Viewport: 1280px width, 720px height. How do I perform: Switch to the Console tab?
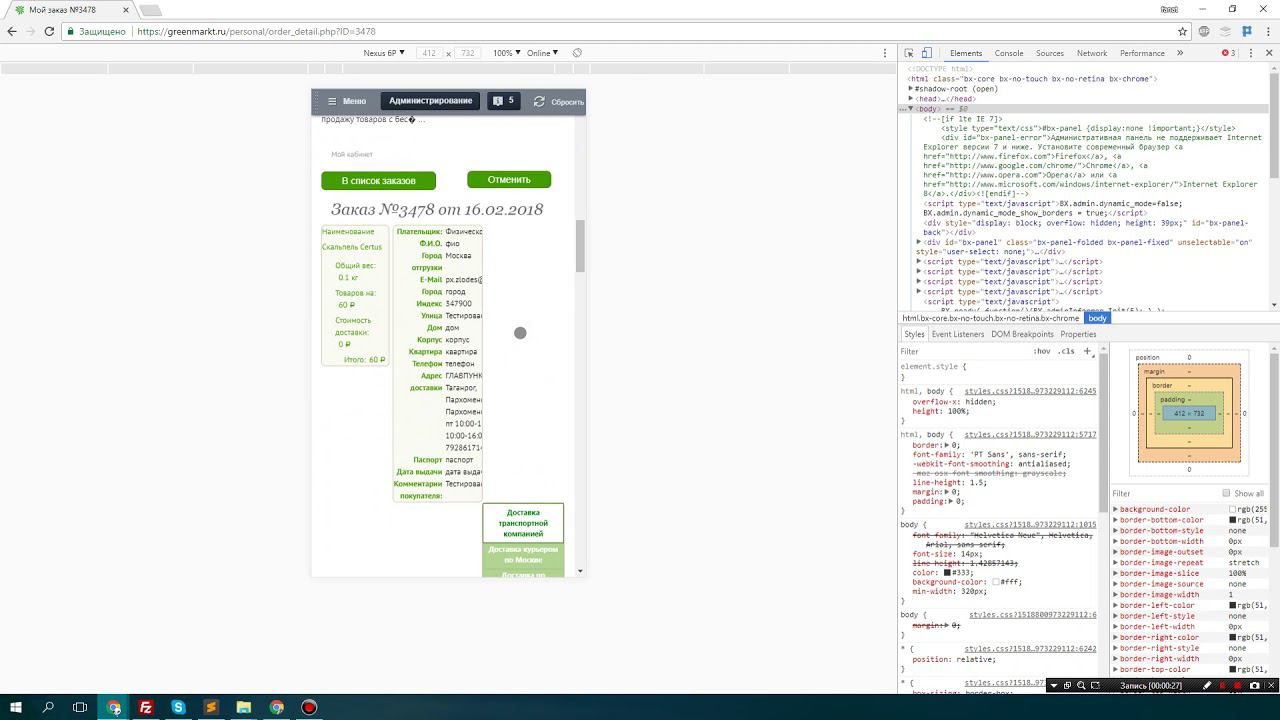(1008, 53)
